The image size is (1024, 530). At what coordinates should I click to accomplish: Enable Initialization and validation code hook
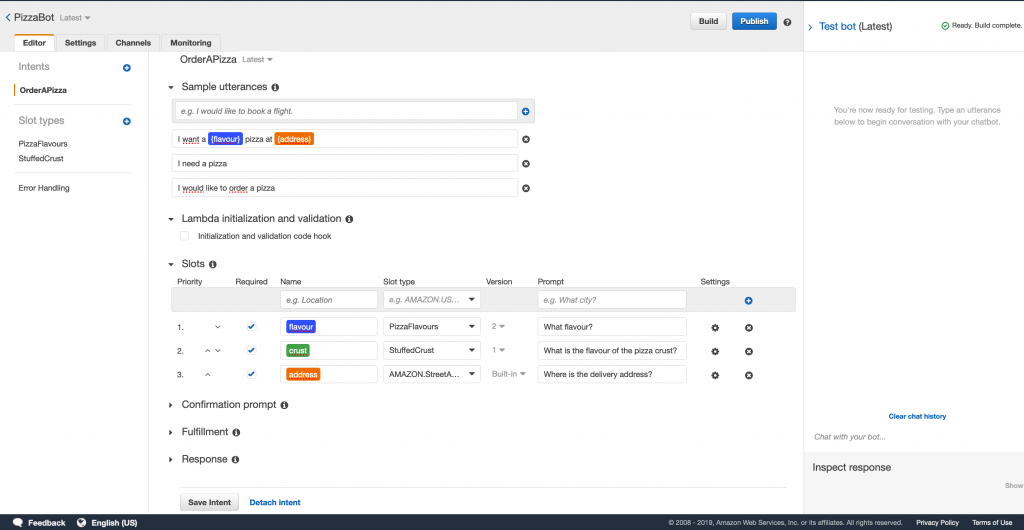(184, 236)
